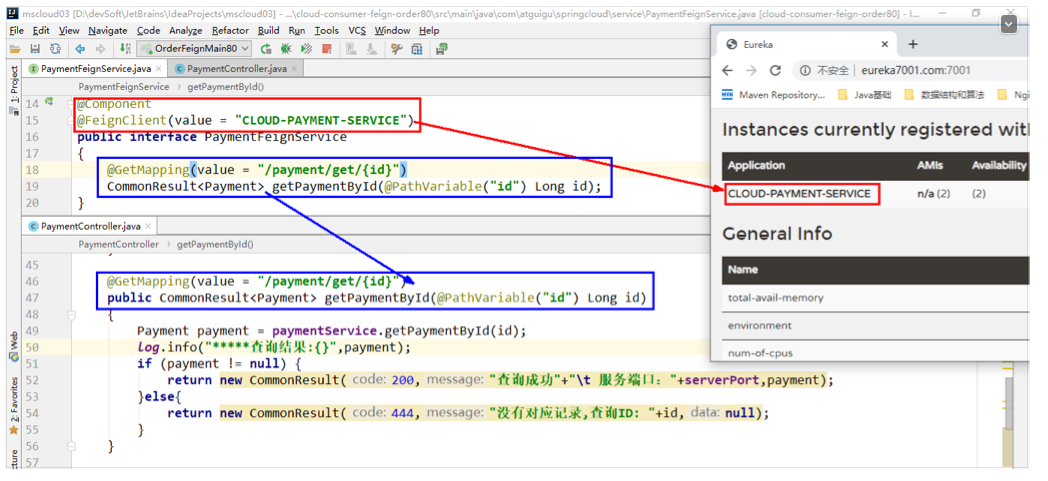Open the OrderFeignMain80 run configuration dropdown
Image resolution: width=1048 pixels, height=481 pixels.
coord(195,48)
